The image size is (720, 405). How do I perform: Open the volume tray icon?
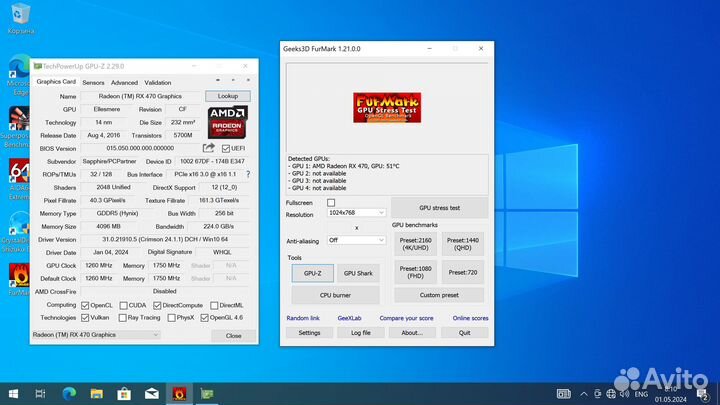[x=624, y=394]
